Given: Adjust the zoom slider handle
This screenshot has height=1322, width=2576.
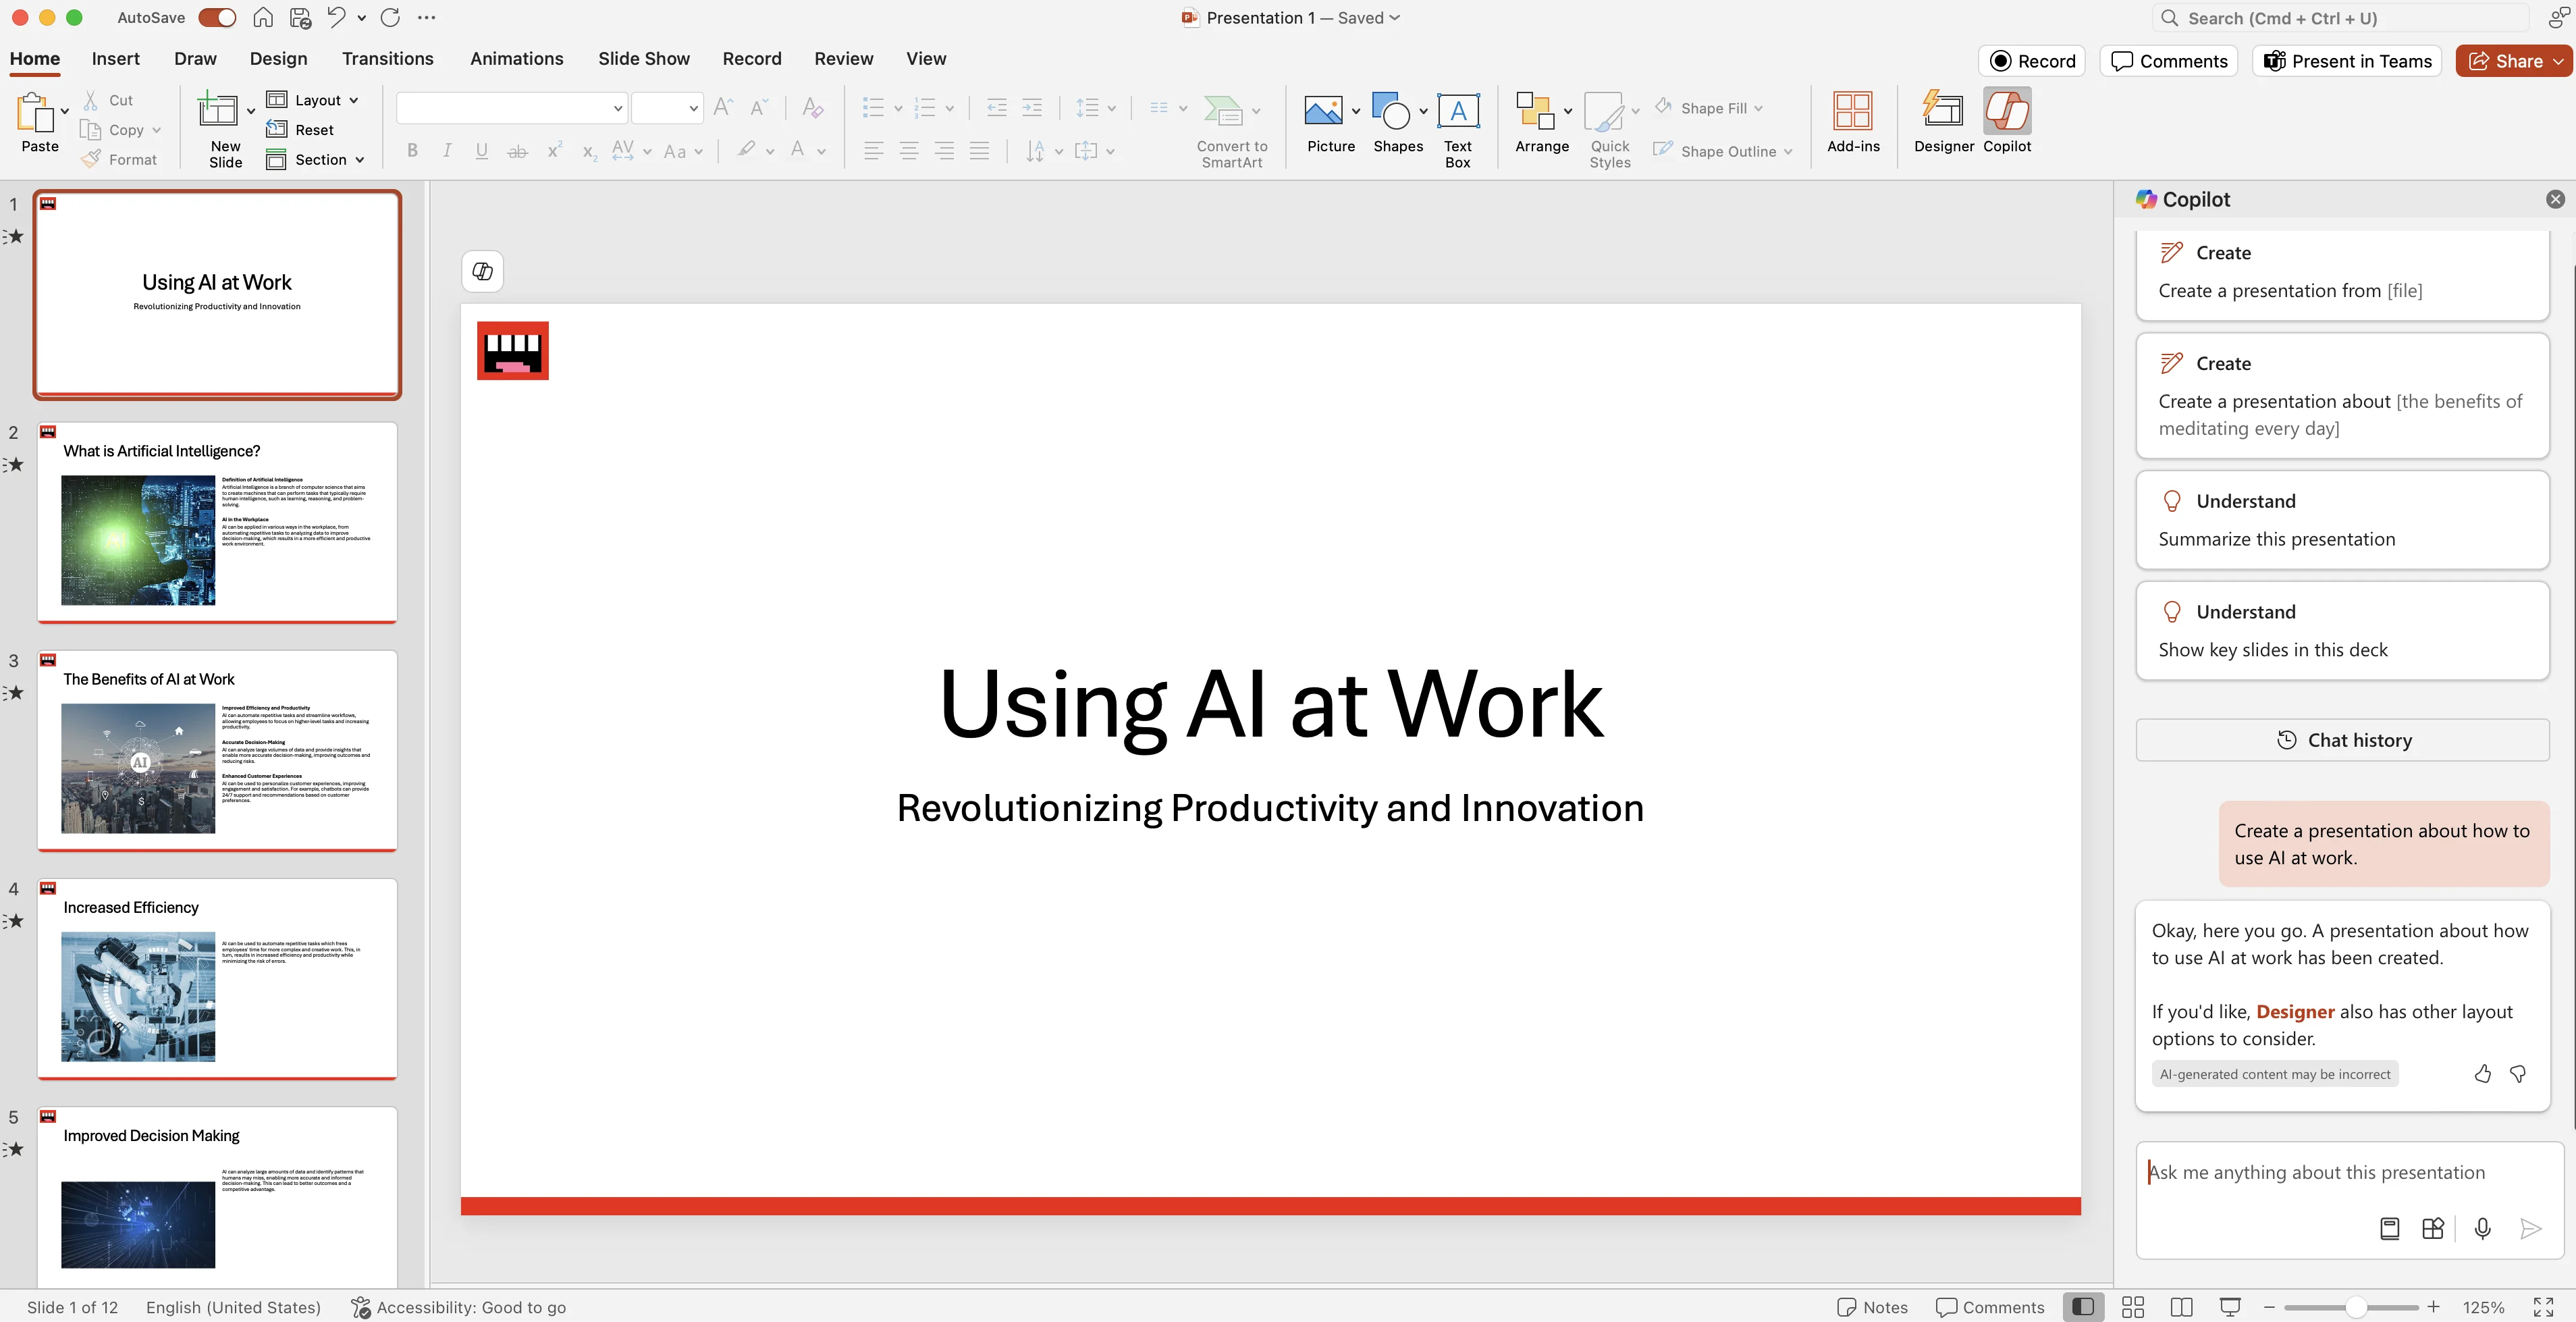Looking at the screenshot, I should click(x=2355, y=1307).
